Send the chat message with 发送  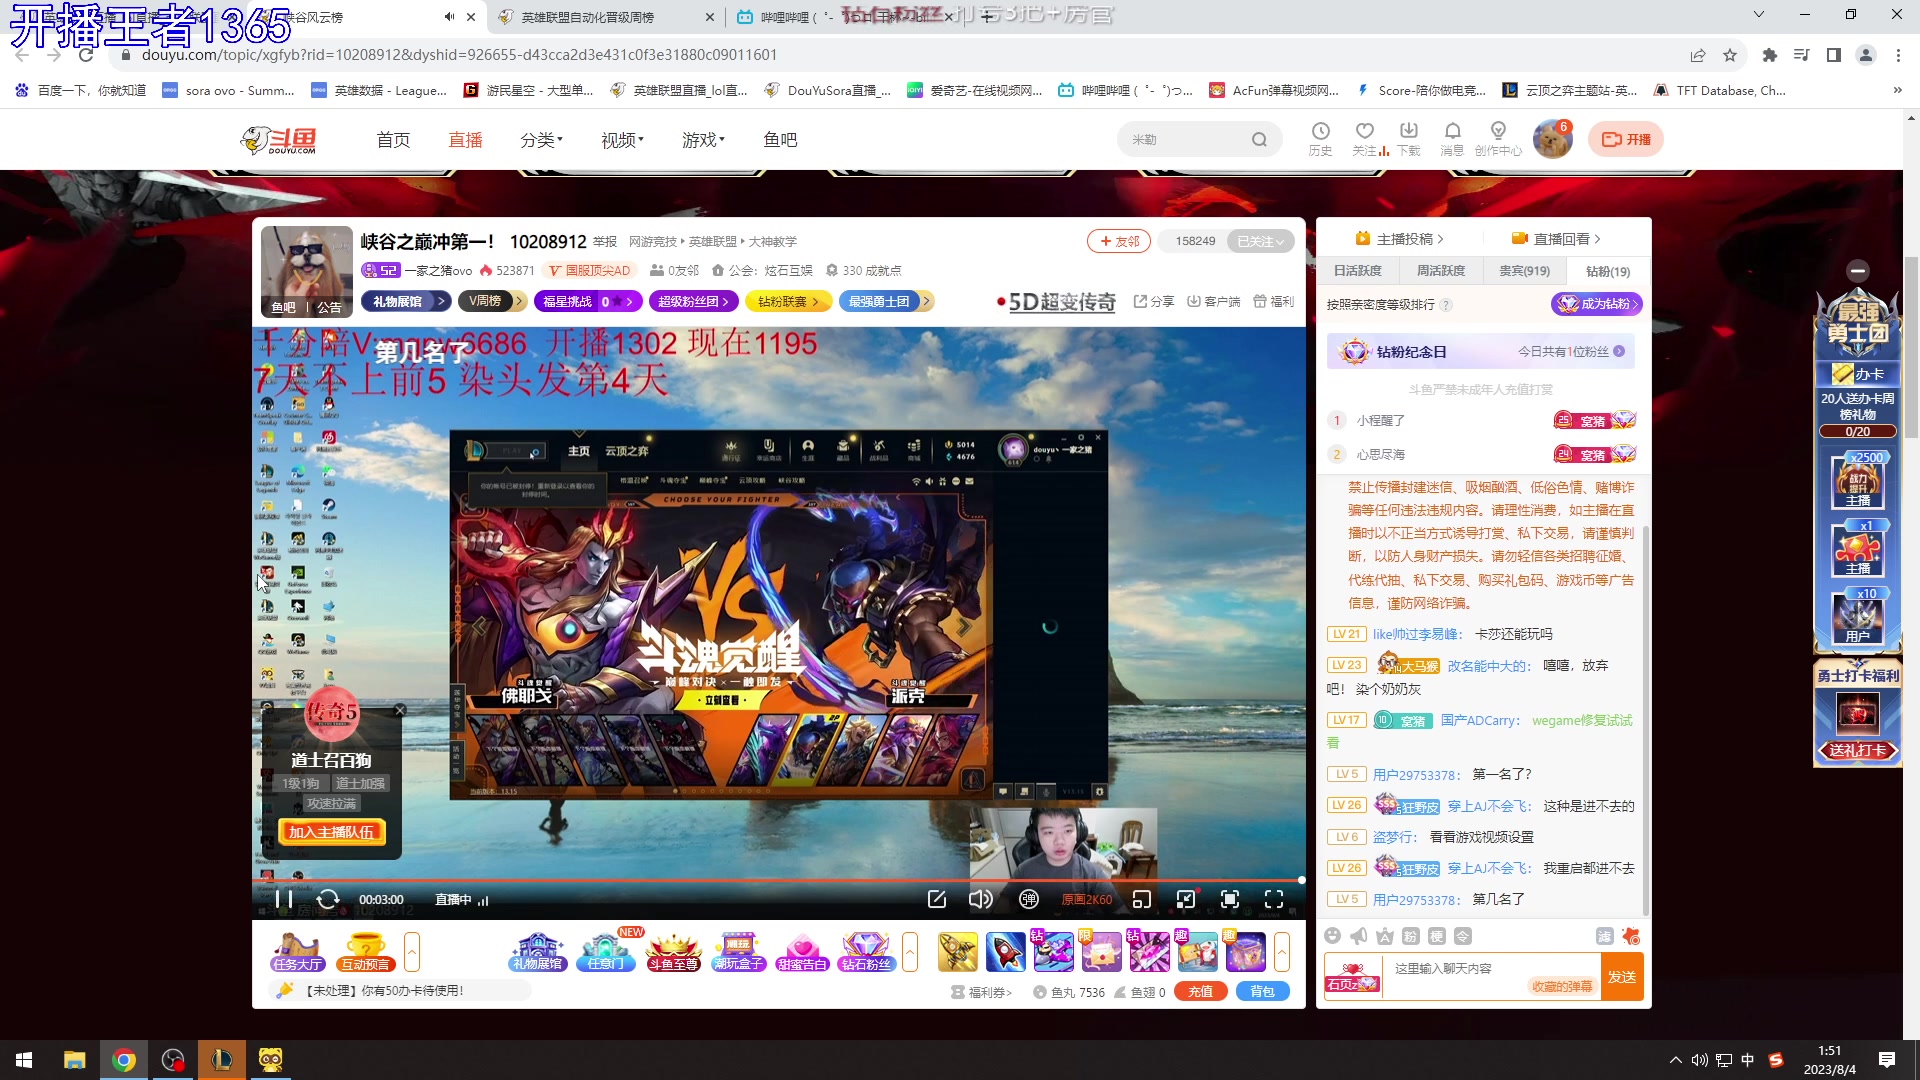tap(1622, 977)
